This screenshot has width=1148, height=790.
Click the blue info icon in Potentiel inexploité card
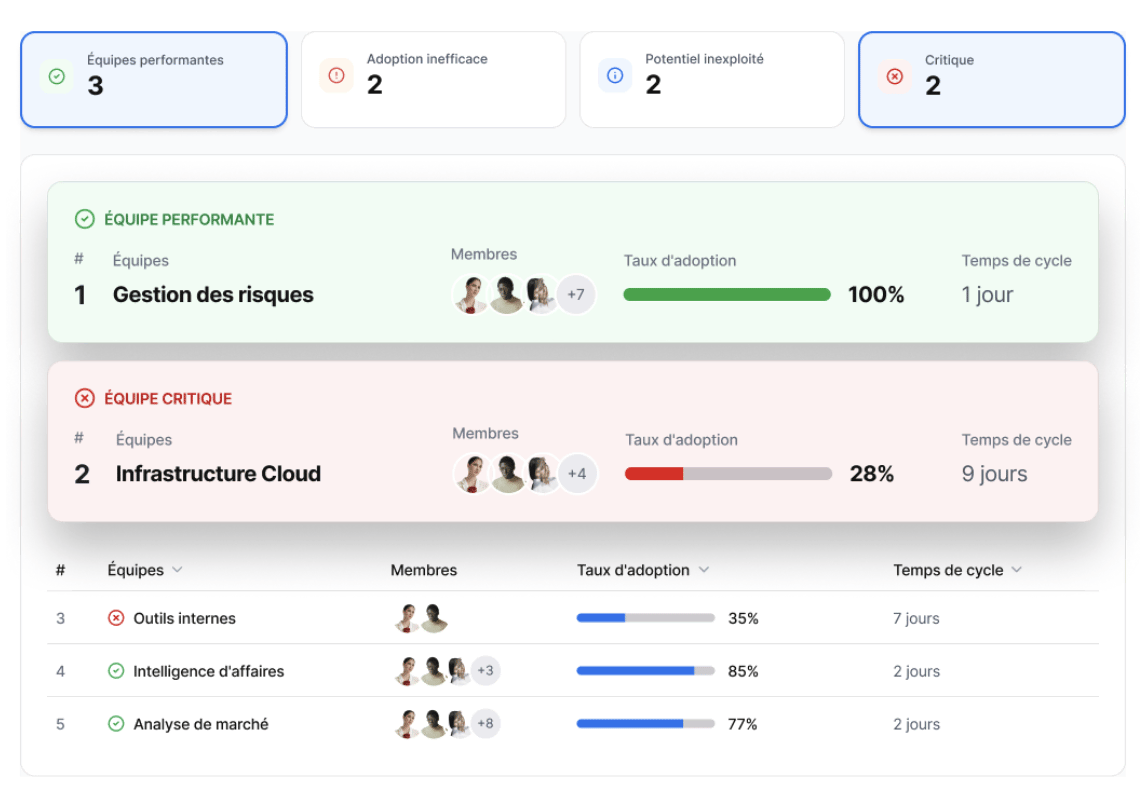615,76
